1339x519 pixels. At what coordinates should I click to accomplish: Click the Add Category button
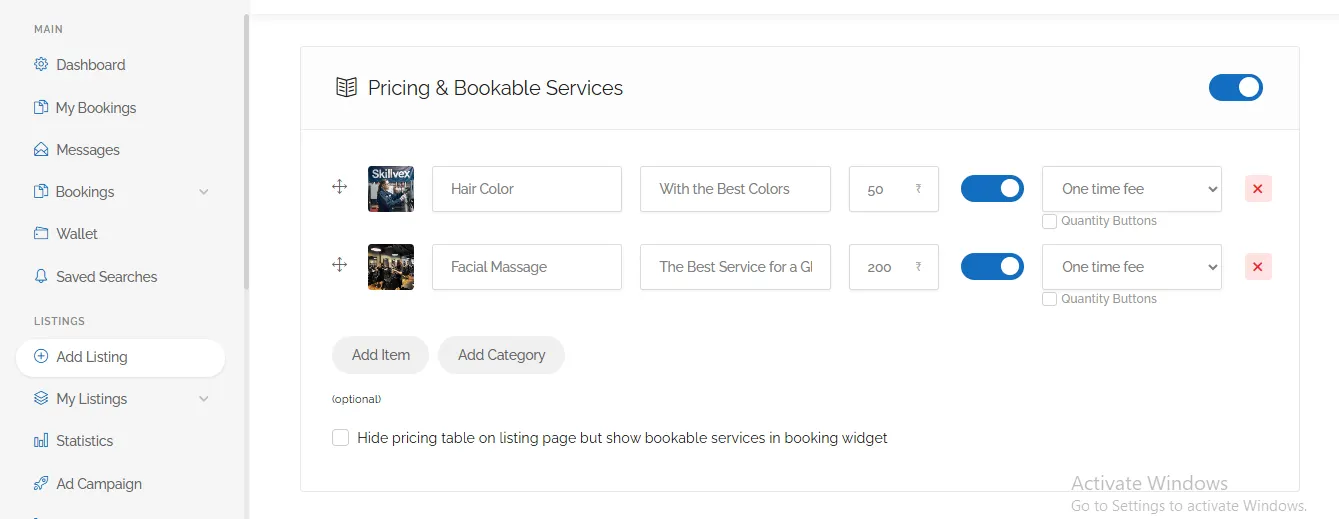[x=501, y=355]
